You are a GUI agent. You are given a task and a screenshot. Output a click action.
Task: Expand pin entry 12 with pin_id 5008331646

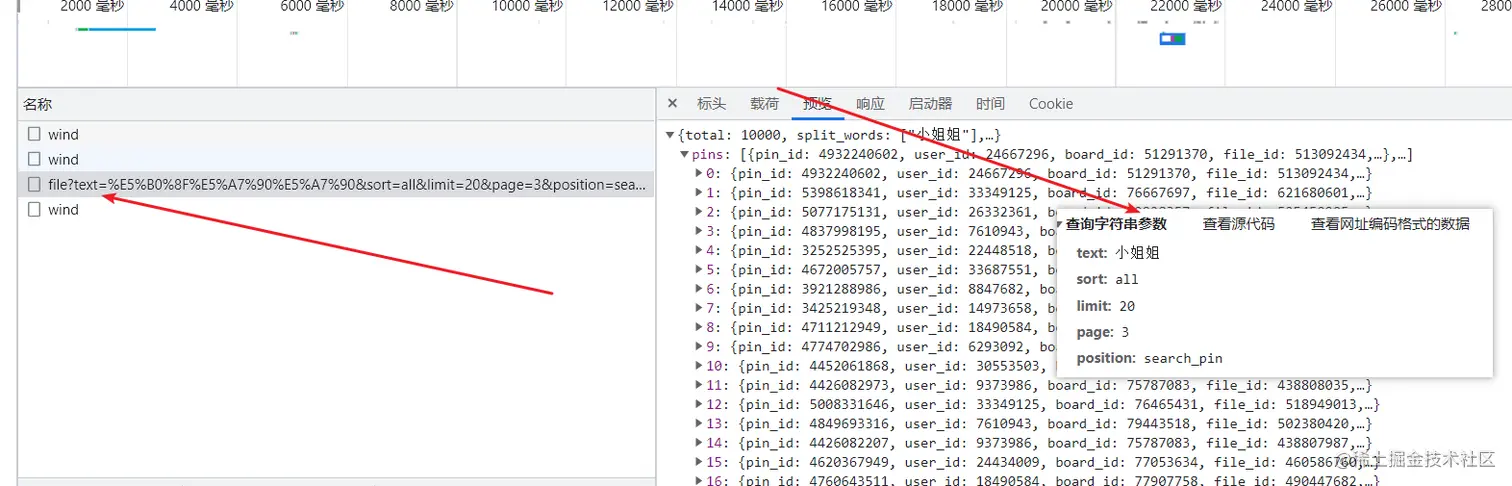coord(699,405)
